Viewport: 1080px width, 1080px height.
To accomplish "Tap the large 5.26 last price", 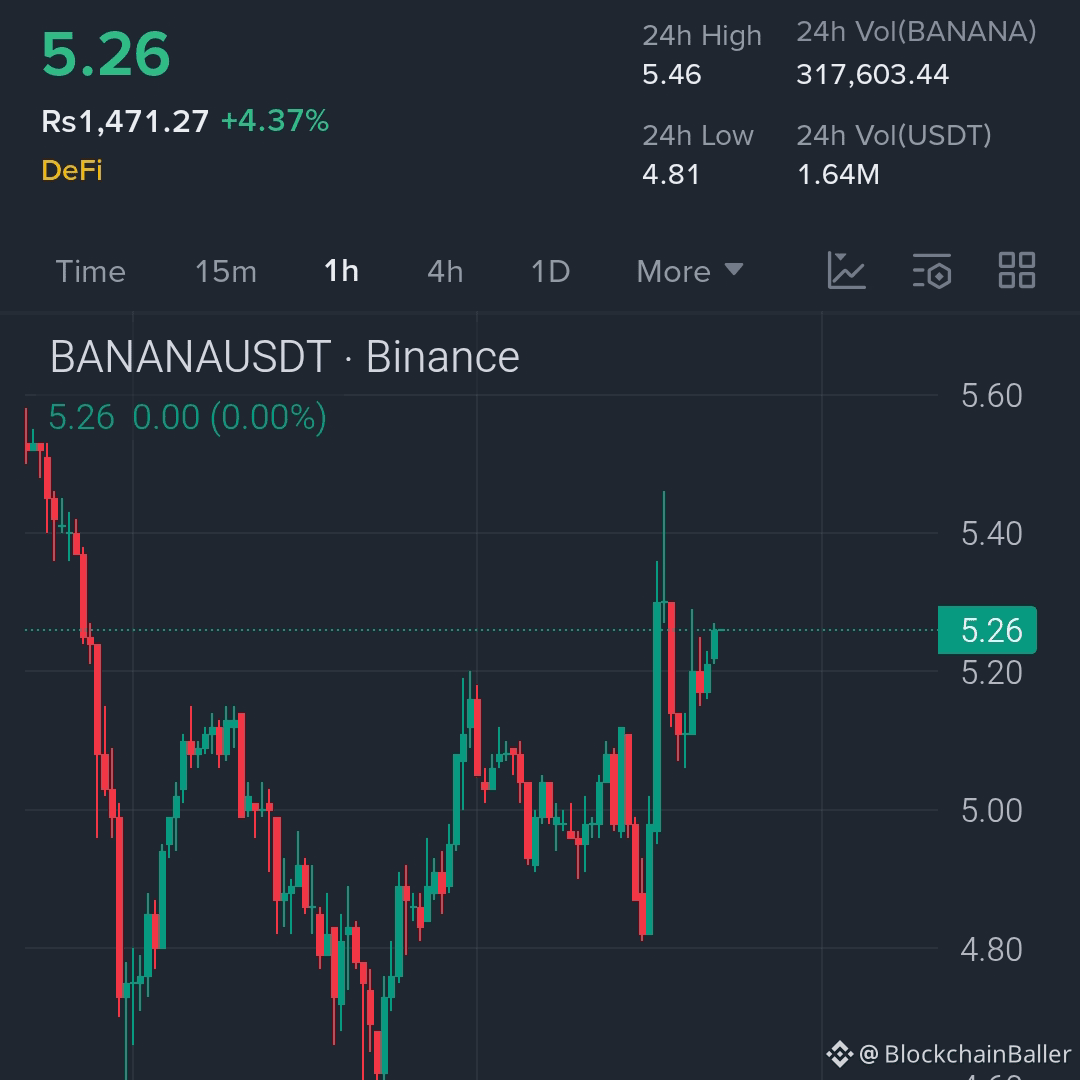I will click(x=106, y=55).
